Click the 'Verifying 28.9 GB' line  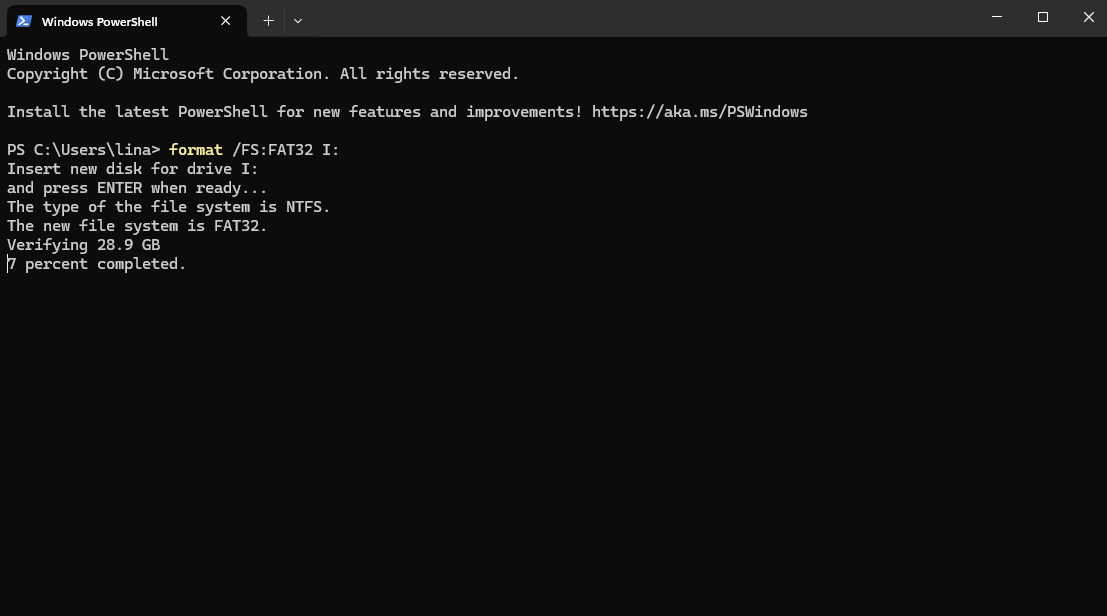click(83, 245)
